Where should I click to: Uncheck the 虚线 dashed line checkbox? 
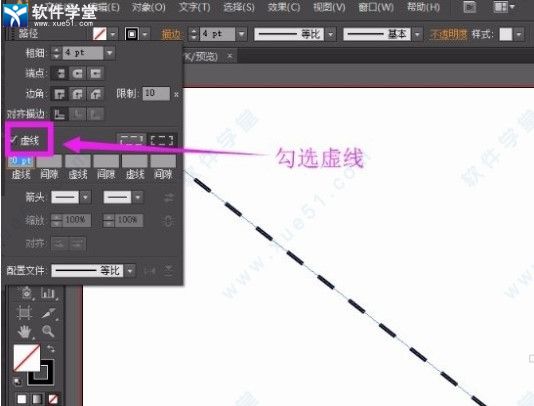pos(14,140)
